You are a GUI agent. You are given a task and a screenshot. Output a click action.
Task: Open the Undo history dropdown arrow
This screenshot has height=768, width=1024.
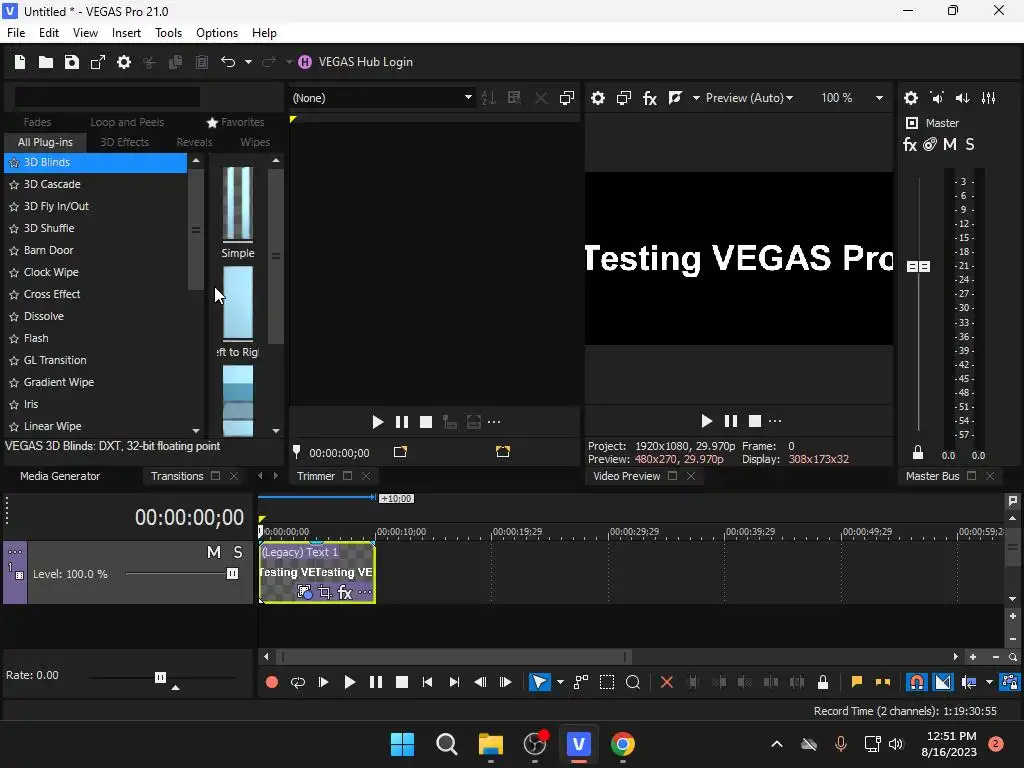point(248,62)
